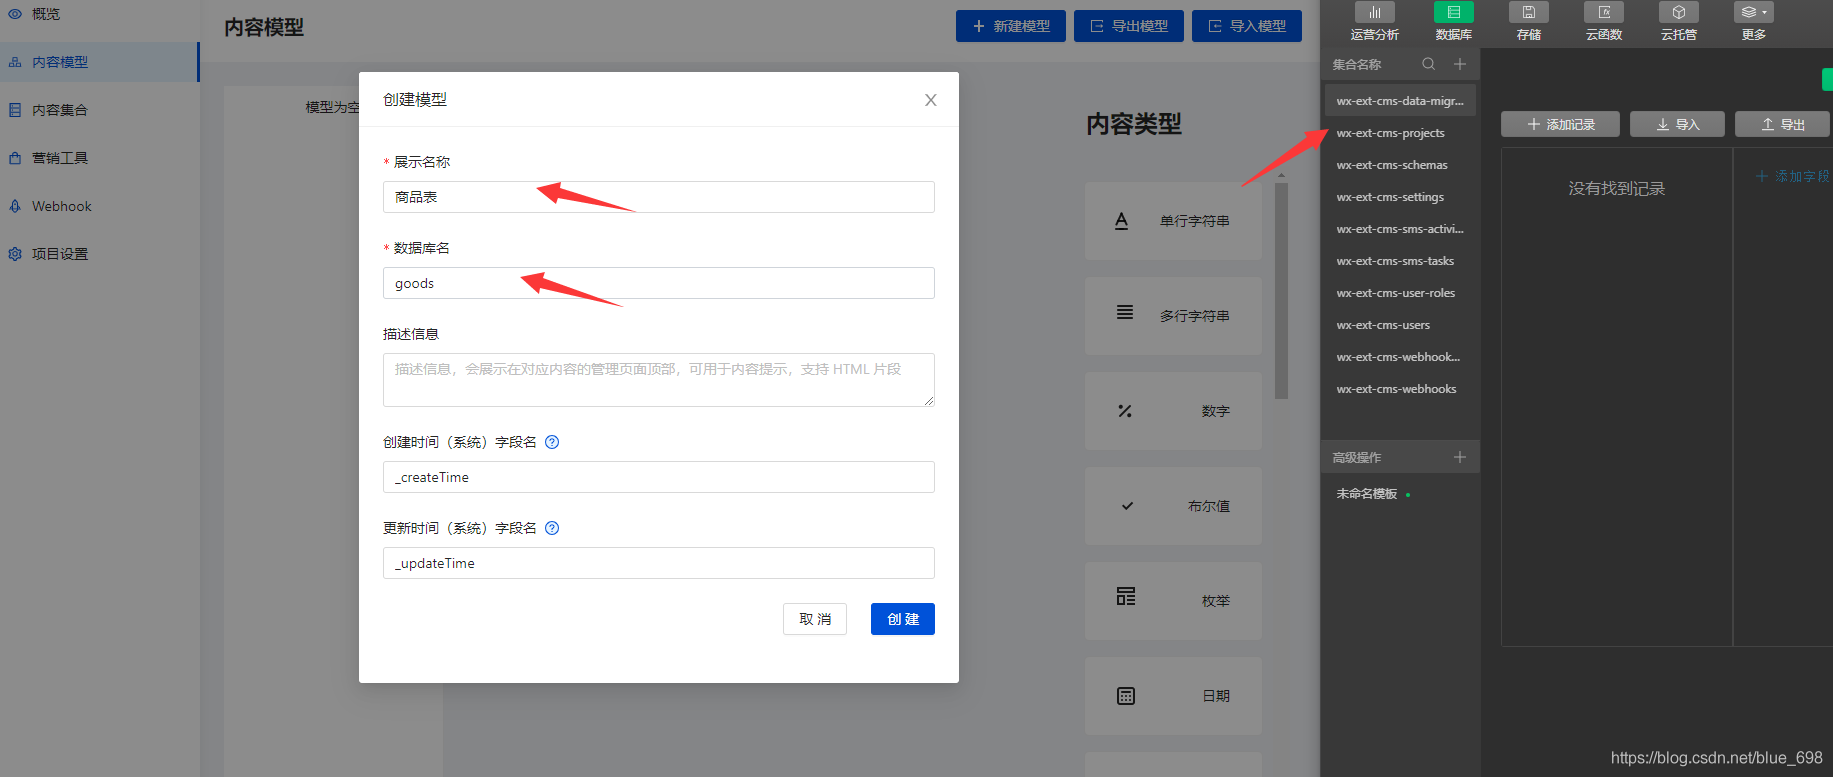The width and height of the screenshot is (1833, 777).
Task: Click the 导入模型 button
Action: 1247,26
